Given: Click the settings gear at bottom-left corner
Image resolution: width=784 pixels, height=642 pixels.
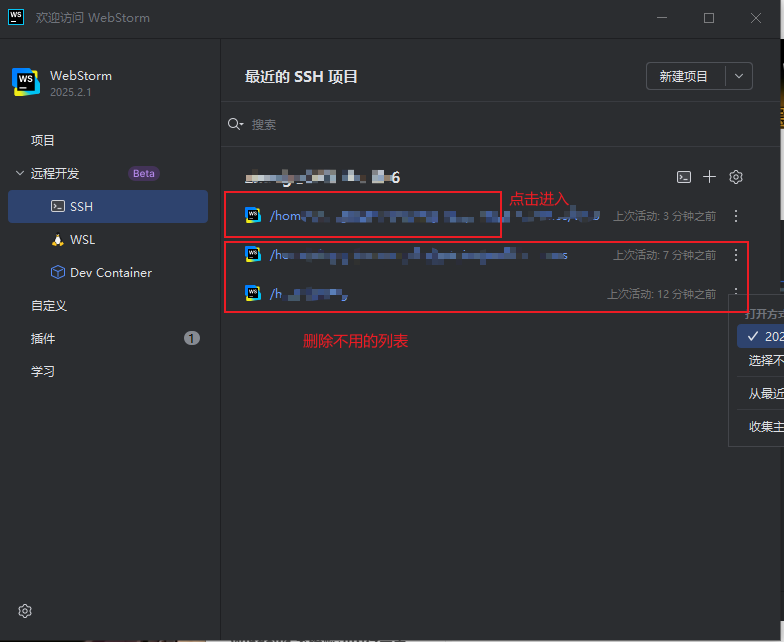Looking at the screenshot, I should click(x=26, y=611).
